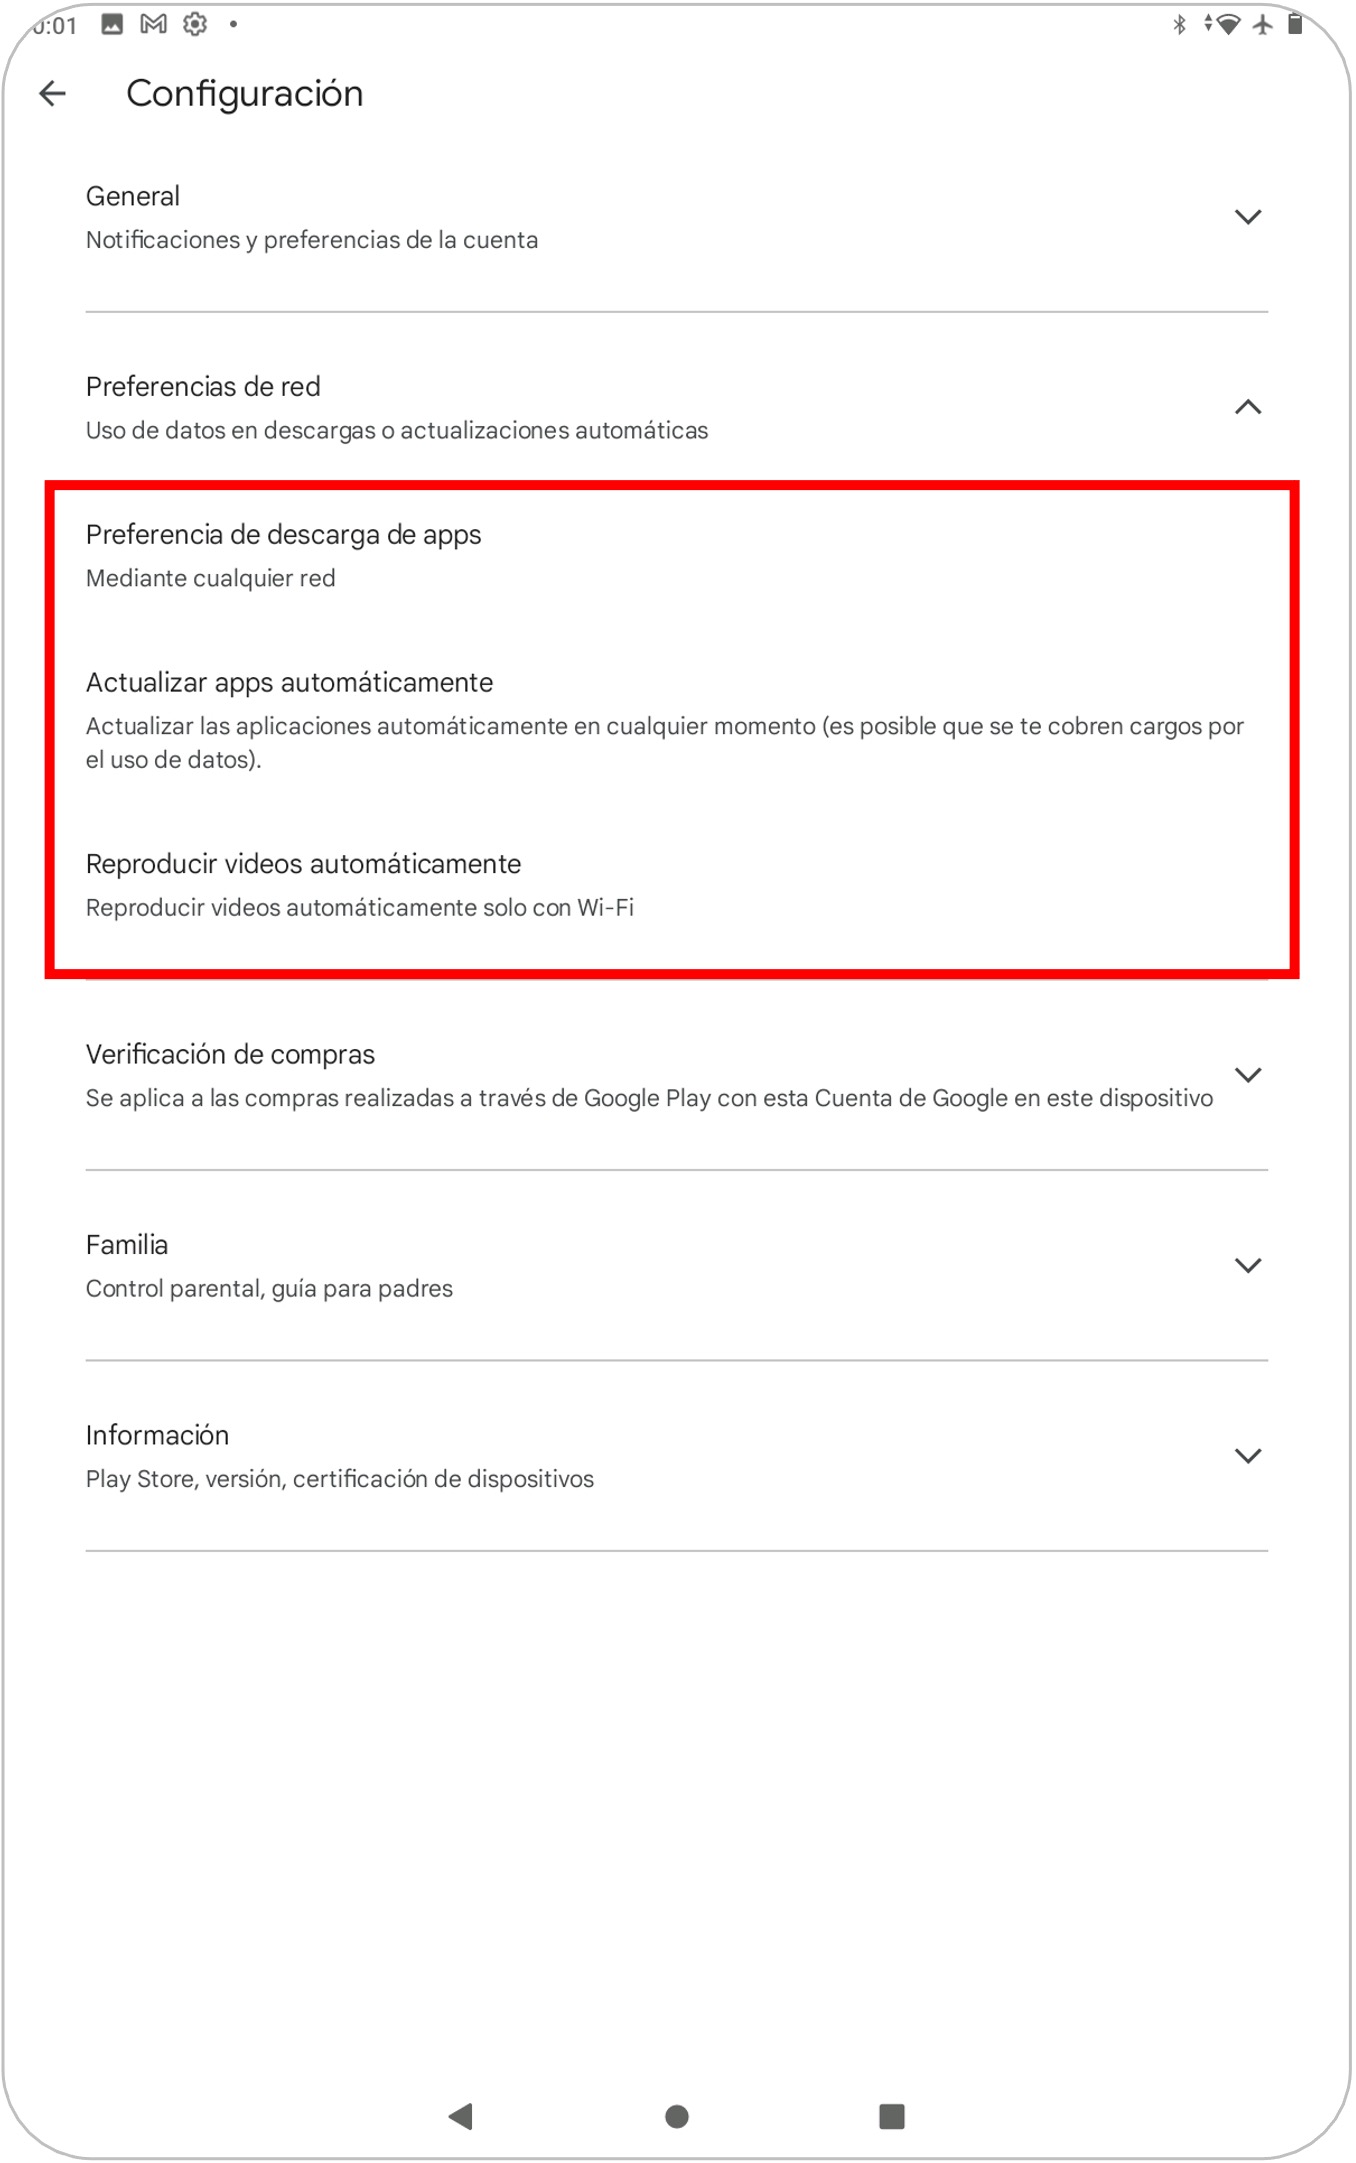Open Preferencia de descarga de apps
This screenshot has height=2163, width=1356.
click(283, 555)
